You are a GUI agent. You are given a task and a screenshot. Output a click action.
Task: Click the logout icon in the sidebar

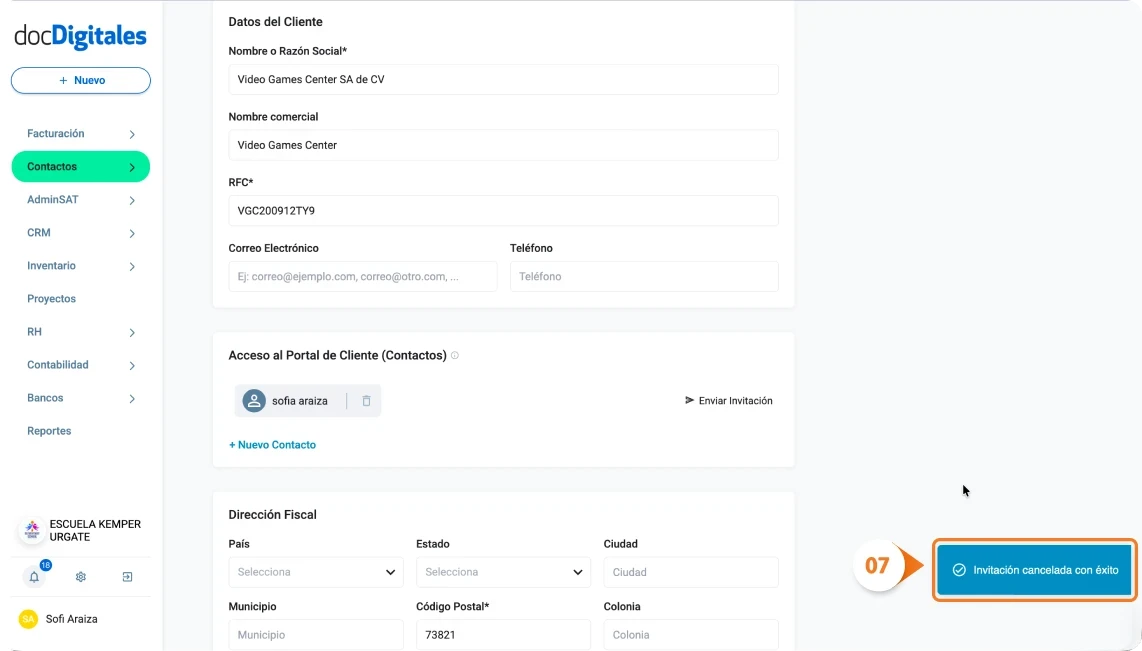[127, 577]
